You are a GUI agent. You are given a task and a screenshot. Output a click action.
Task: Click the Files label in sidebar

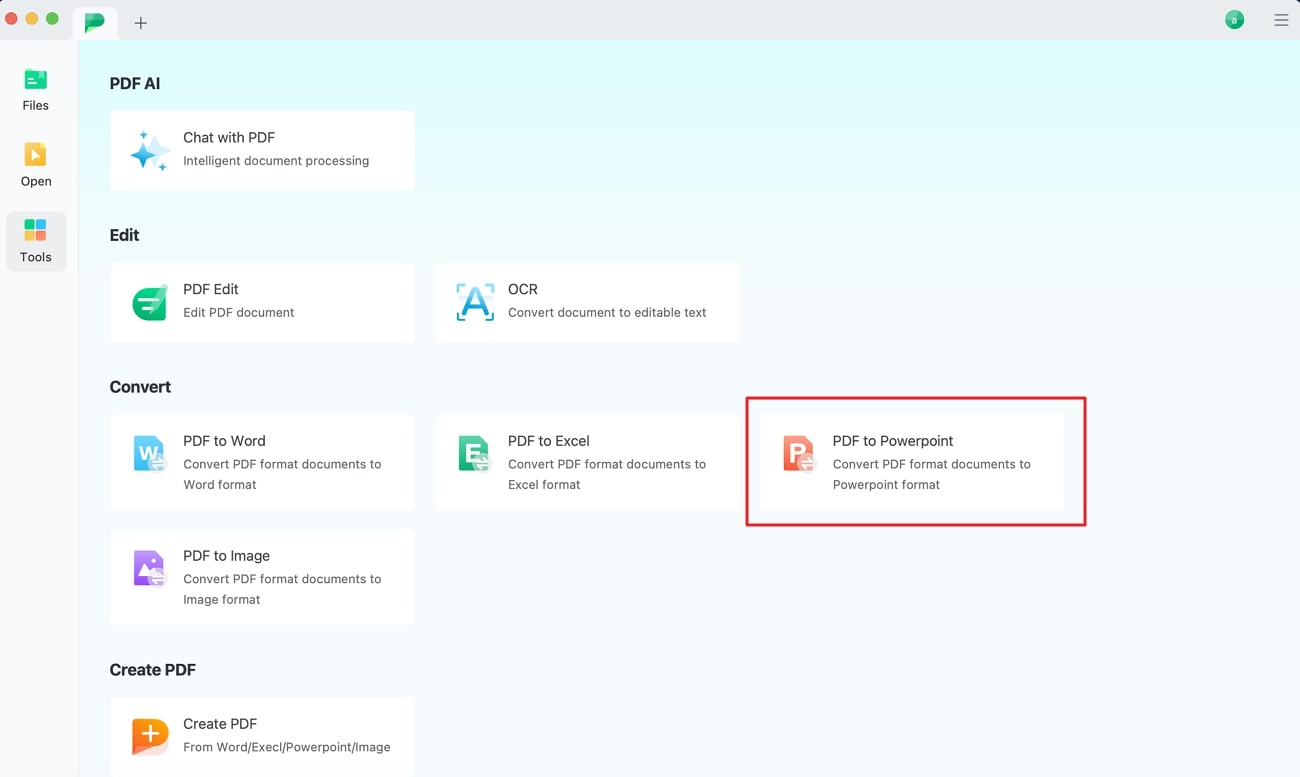click(35, 106)
